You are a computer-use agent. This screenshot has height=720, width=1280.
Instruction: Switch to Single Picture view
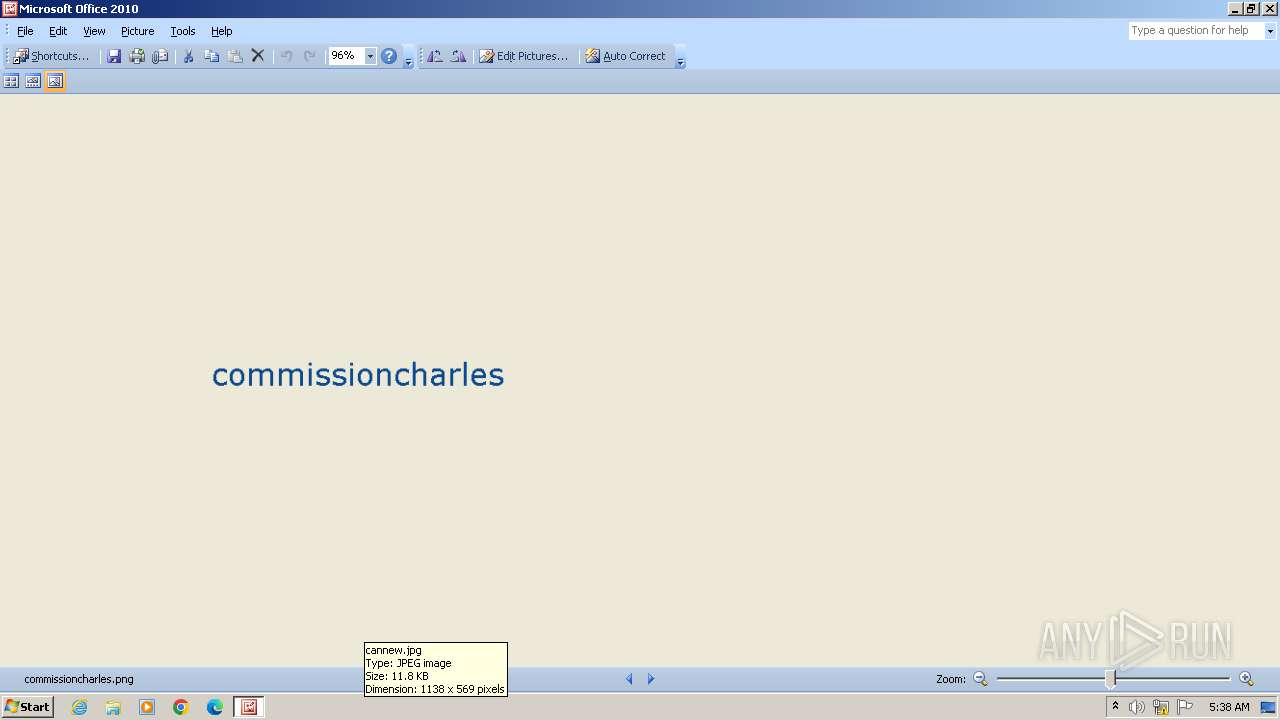(x=55, y=81)
